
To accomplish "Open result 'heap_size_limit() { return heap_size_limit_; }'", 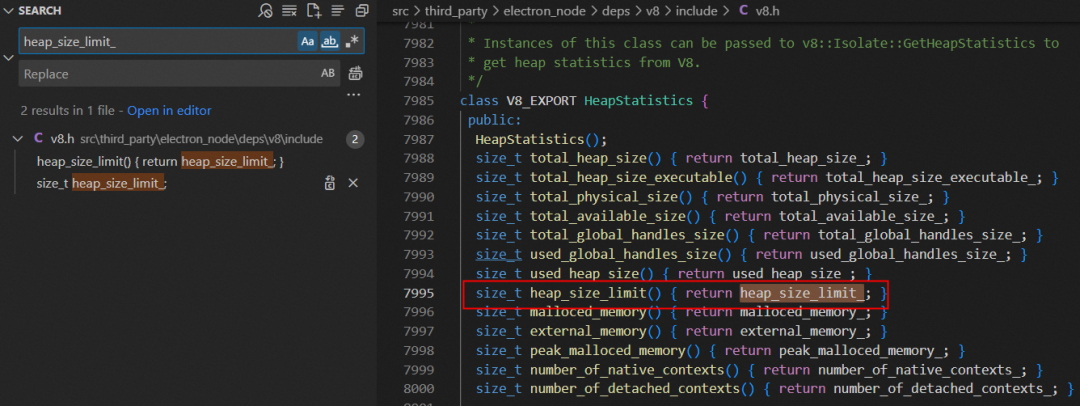I will [x=160, y=161].
